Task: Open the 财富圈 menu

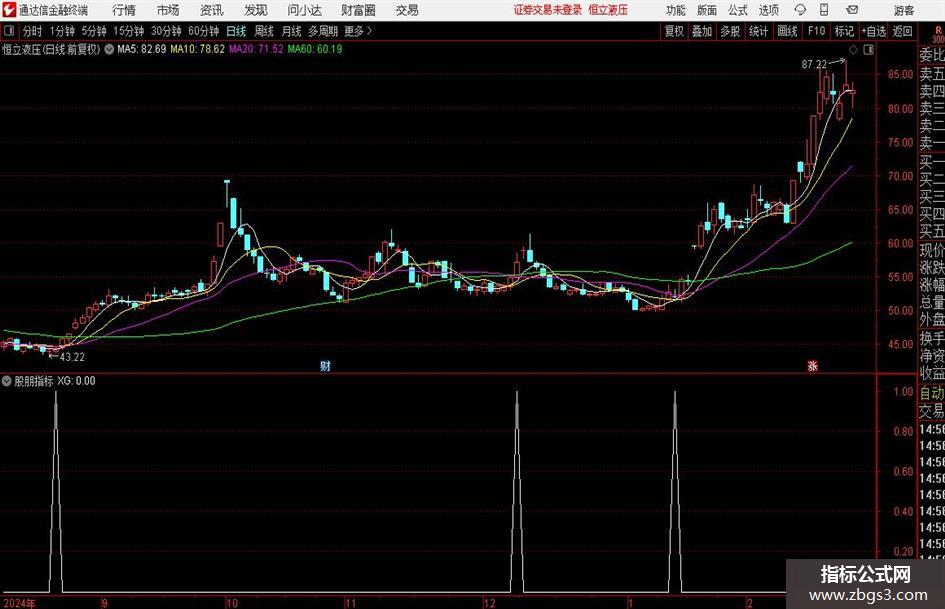Action: pos(358,10)
